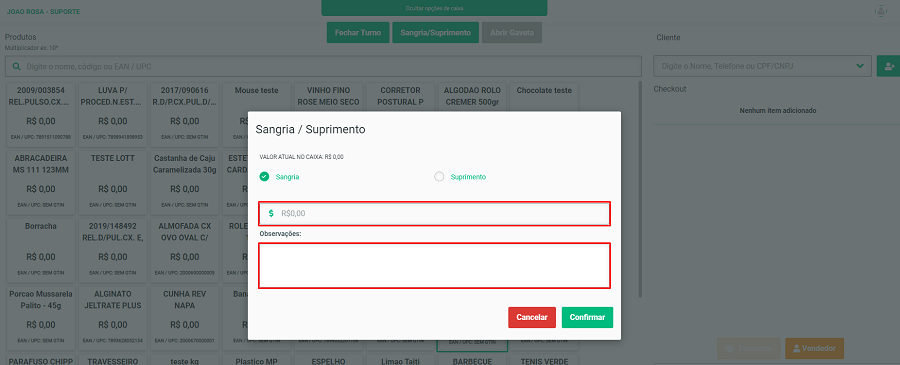This screenshot has width=900, height=365.
Task: Select the ALGODAO ROLO CREMER 500gr card
Action: point(472,98)
